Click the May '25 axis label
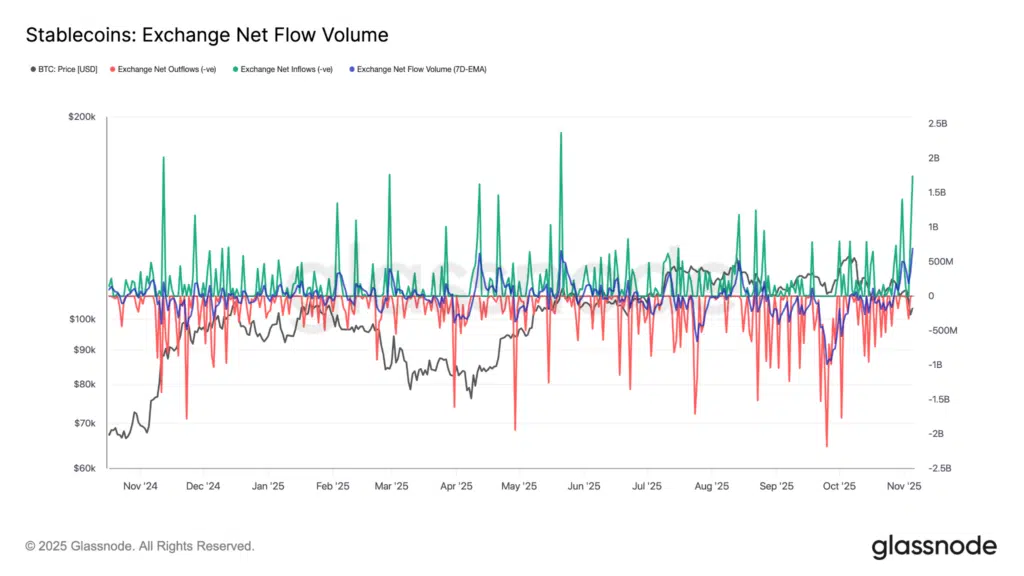1024x576 pixels. [520, 486]
